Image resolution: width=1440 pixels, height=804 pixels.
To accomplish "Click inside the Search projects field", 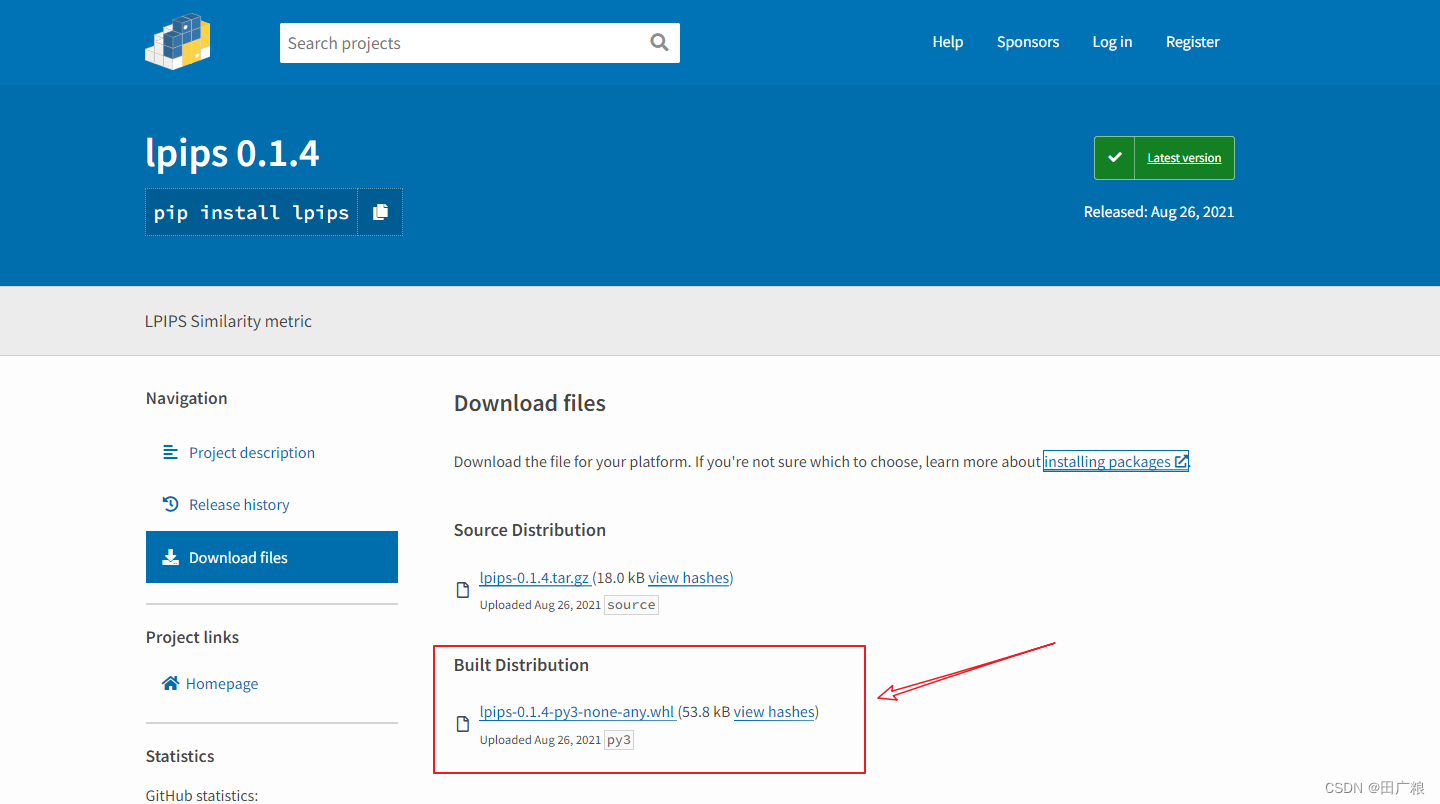I will pos(450,42).
